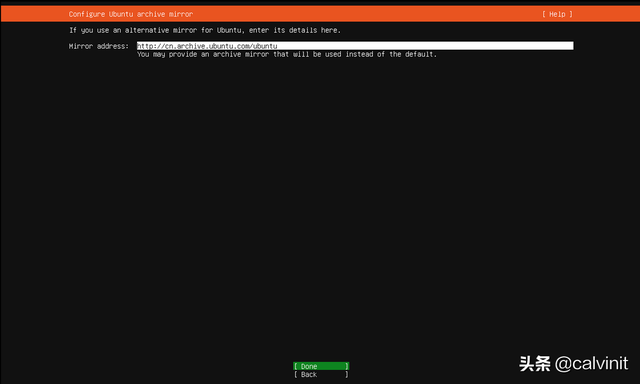This screenshot has height=384, width=640.
Task: Click the 'If you use an alternative mirror' instruction text
Action: pyautogui.click(x=205, y=30)
